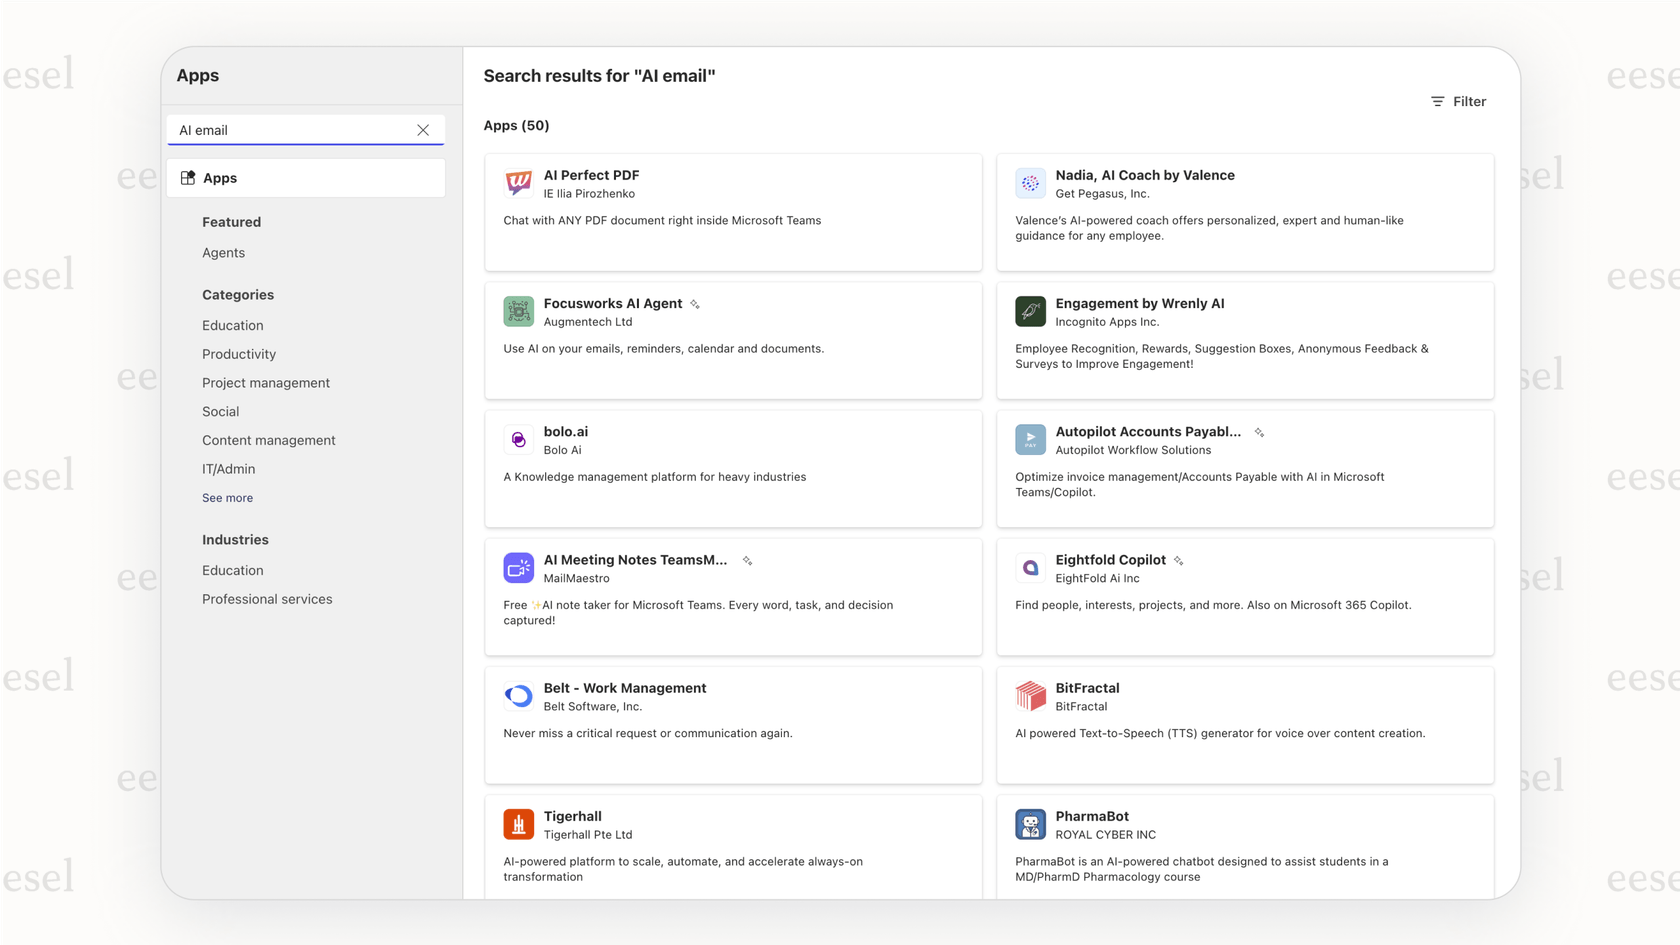The width and height of the screenshot is (1680, 945).
Task: Open the Professional services industry filter
Action: tap(267, 599)
